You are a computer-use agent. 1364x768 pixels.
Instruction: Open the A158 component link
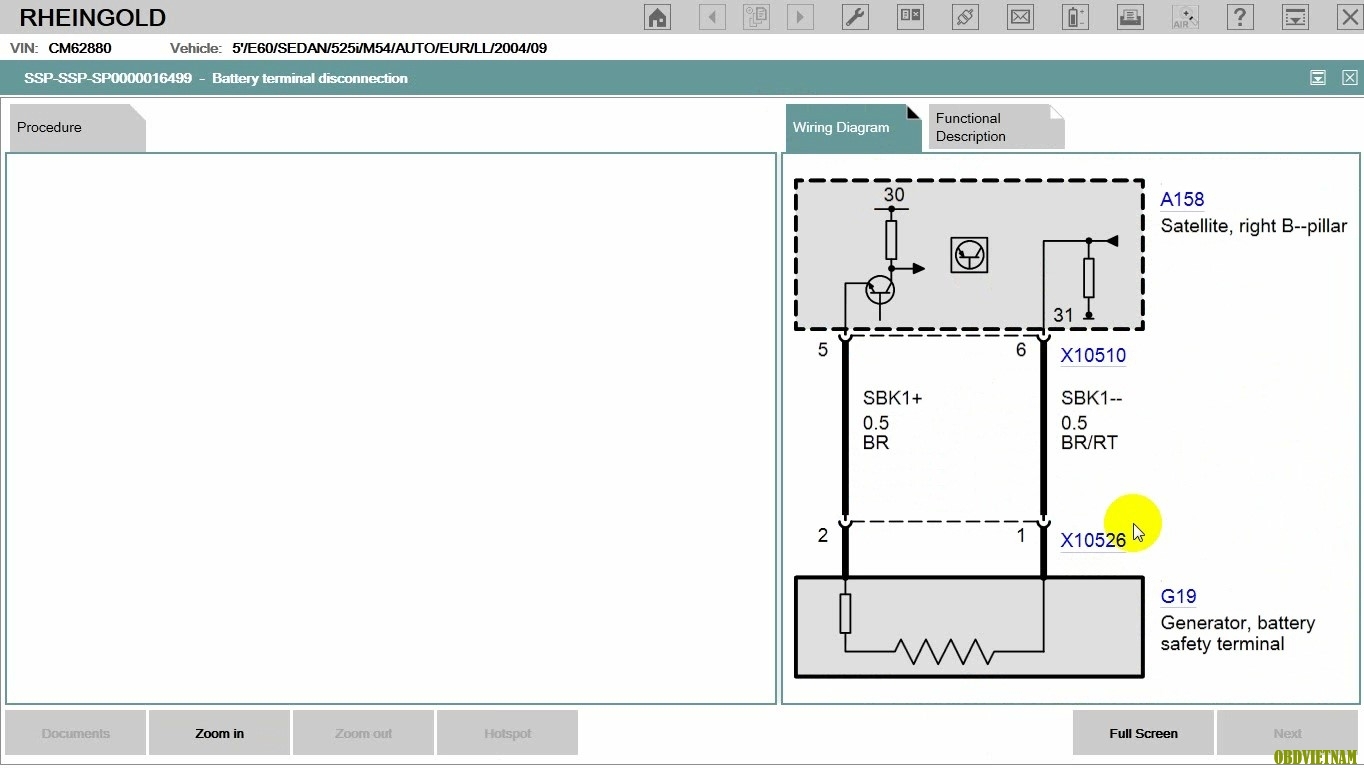(1182, 200)
